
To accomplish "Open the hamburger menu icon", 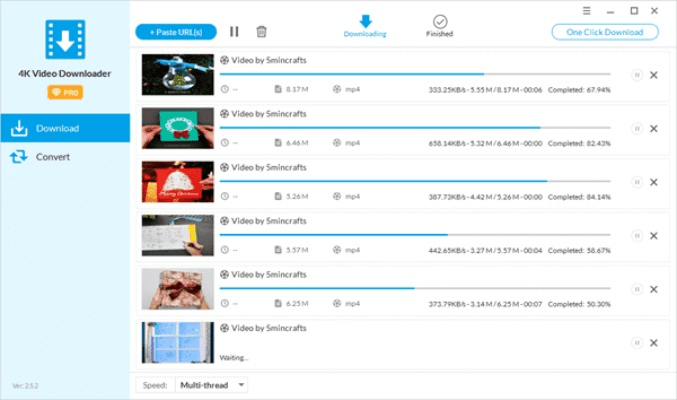I will coord(587,10).
